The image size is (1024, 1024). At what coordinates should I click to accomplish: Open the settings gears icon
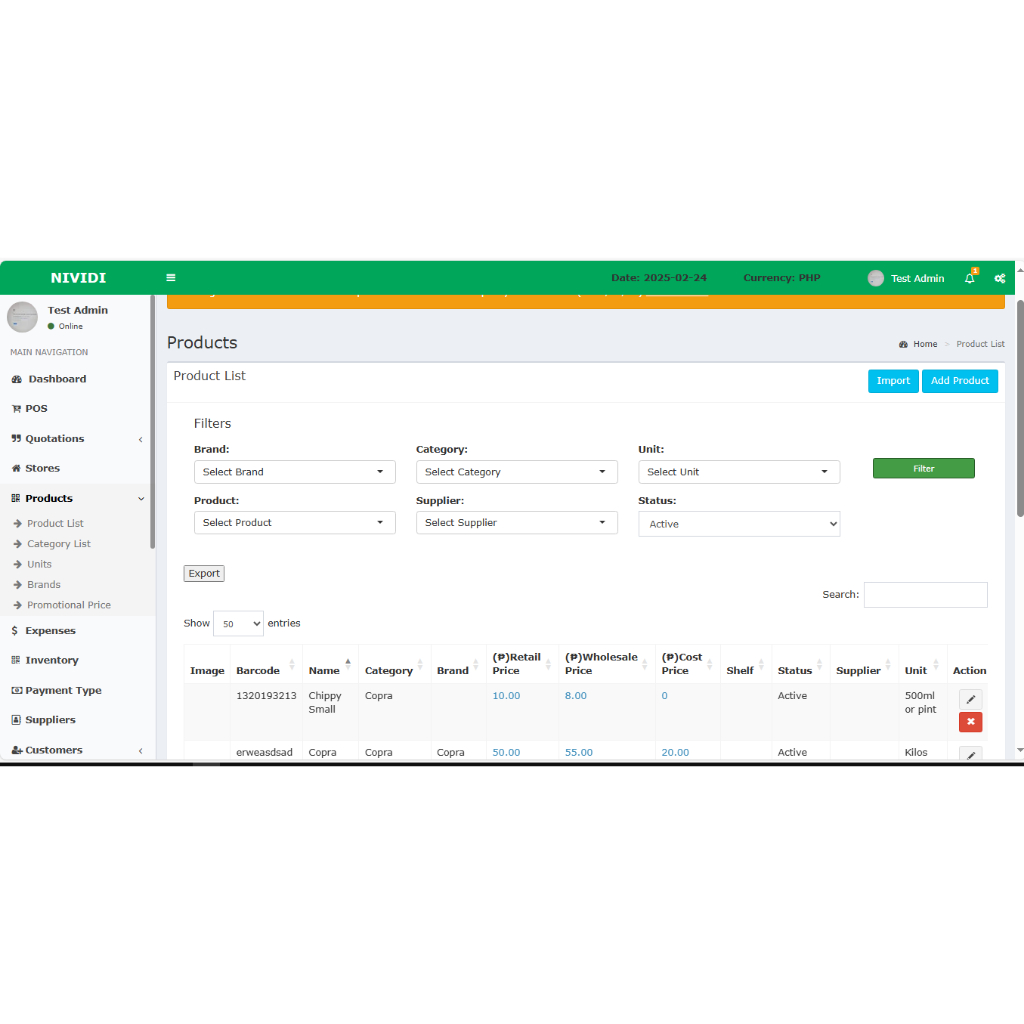click(999, 278)
